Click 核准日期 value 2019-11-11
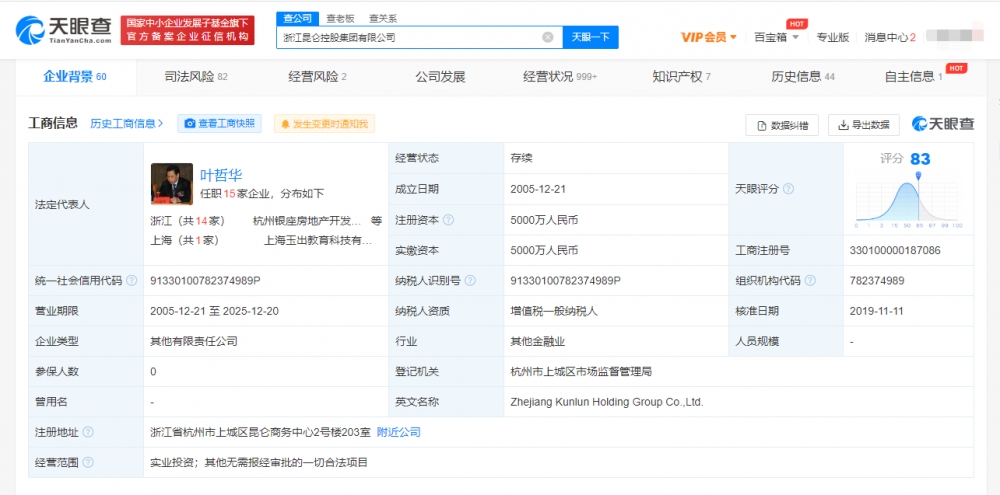This screenshot has width=1000, height=495. [x=878, y=311]
